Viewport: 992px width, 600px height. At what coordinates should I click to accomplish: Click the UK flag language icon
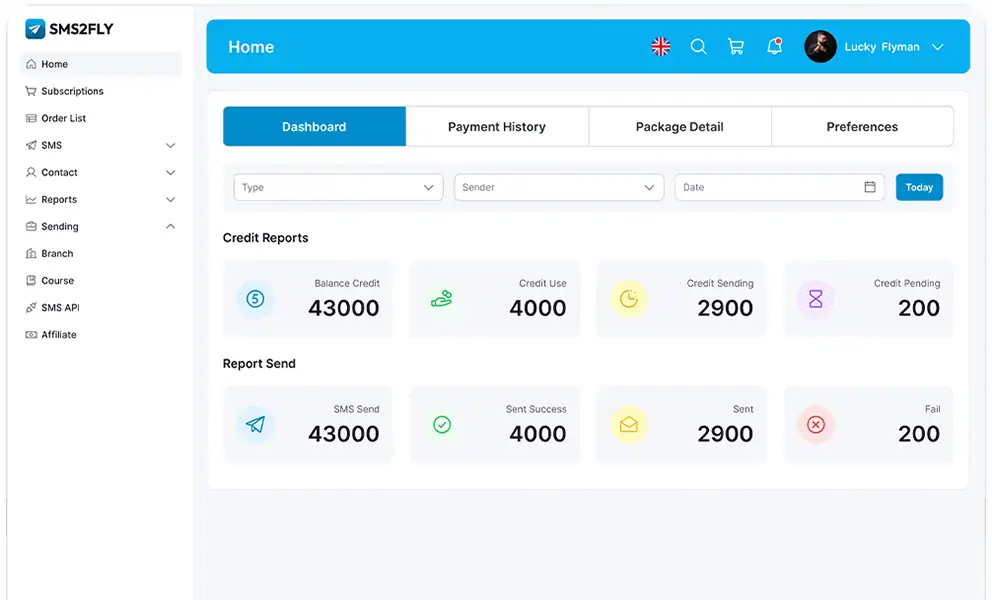(x=661, y=47)
